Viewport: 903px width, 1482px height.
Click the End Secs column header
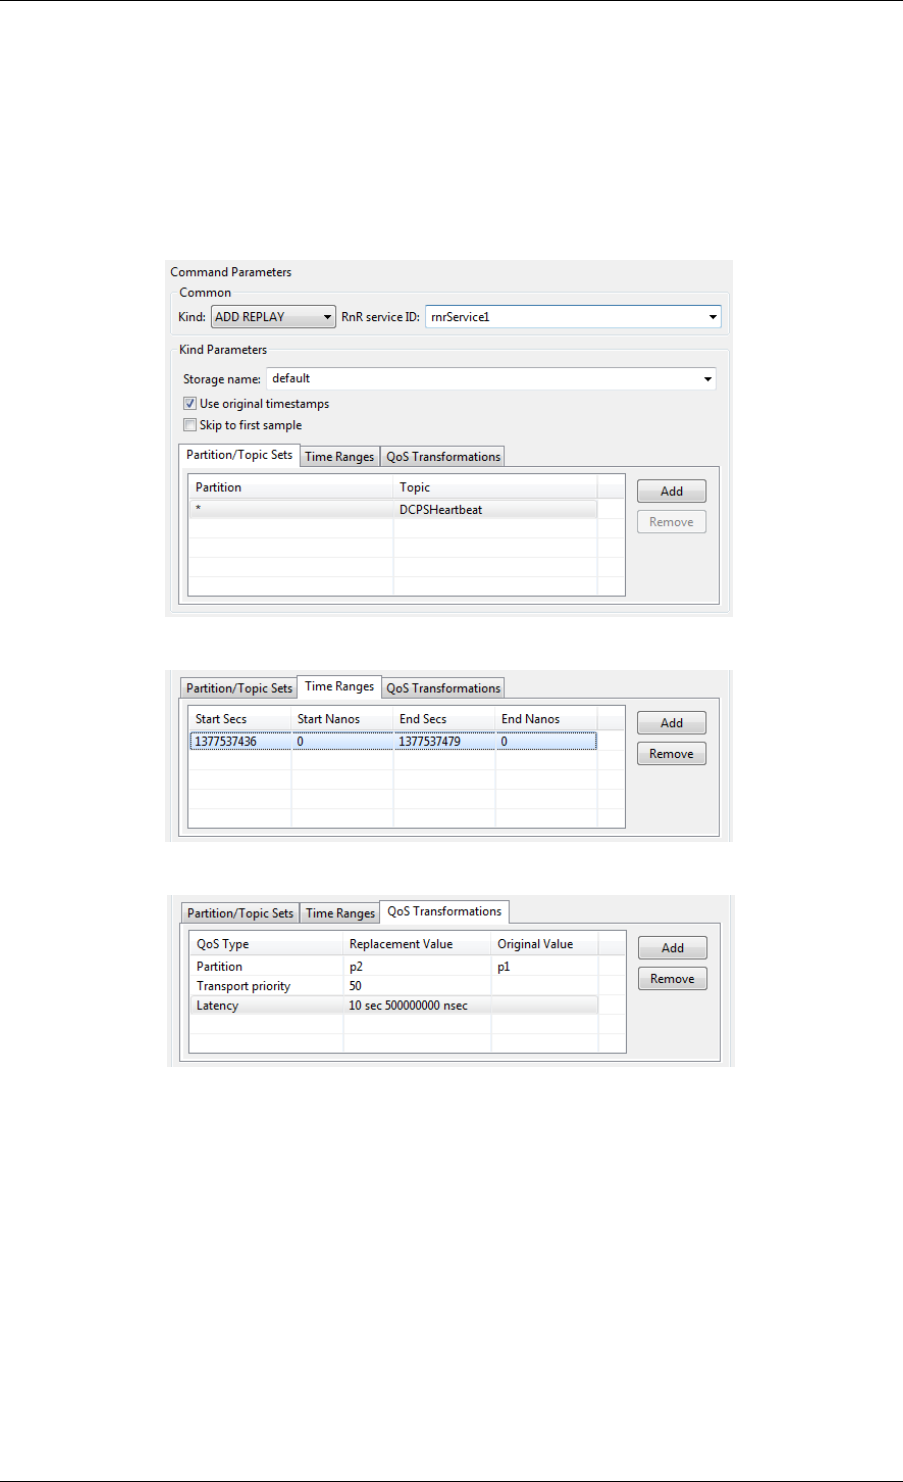[x=444, y=720]
